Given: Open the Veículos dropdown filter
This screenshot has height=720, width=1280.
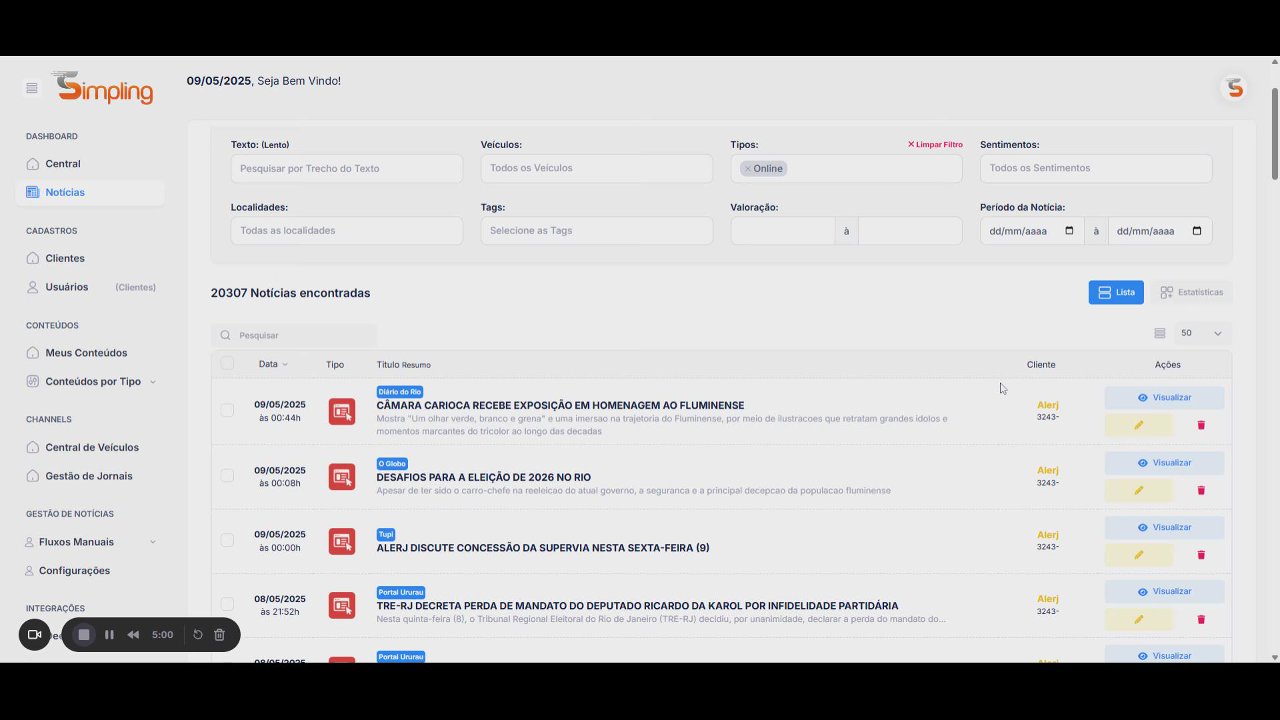Looking at the screenshot, I should point(597,168).
